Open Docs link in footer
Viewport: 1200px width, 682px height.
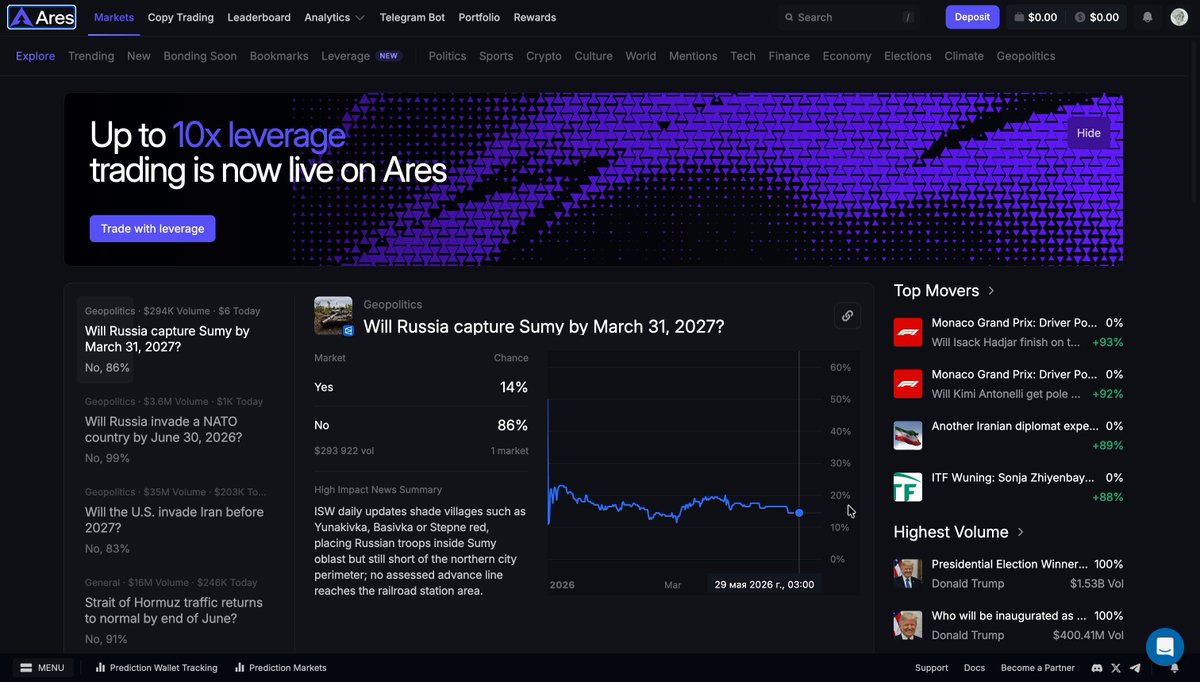(x=974, y=668)
